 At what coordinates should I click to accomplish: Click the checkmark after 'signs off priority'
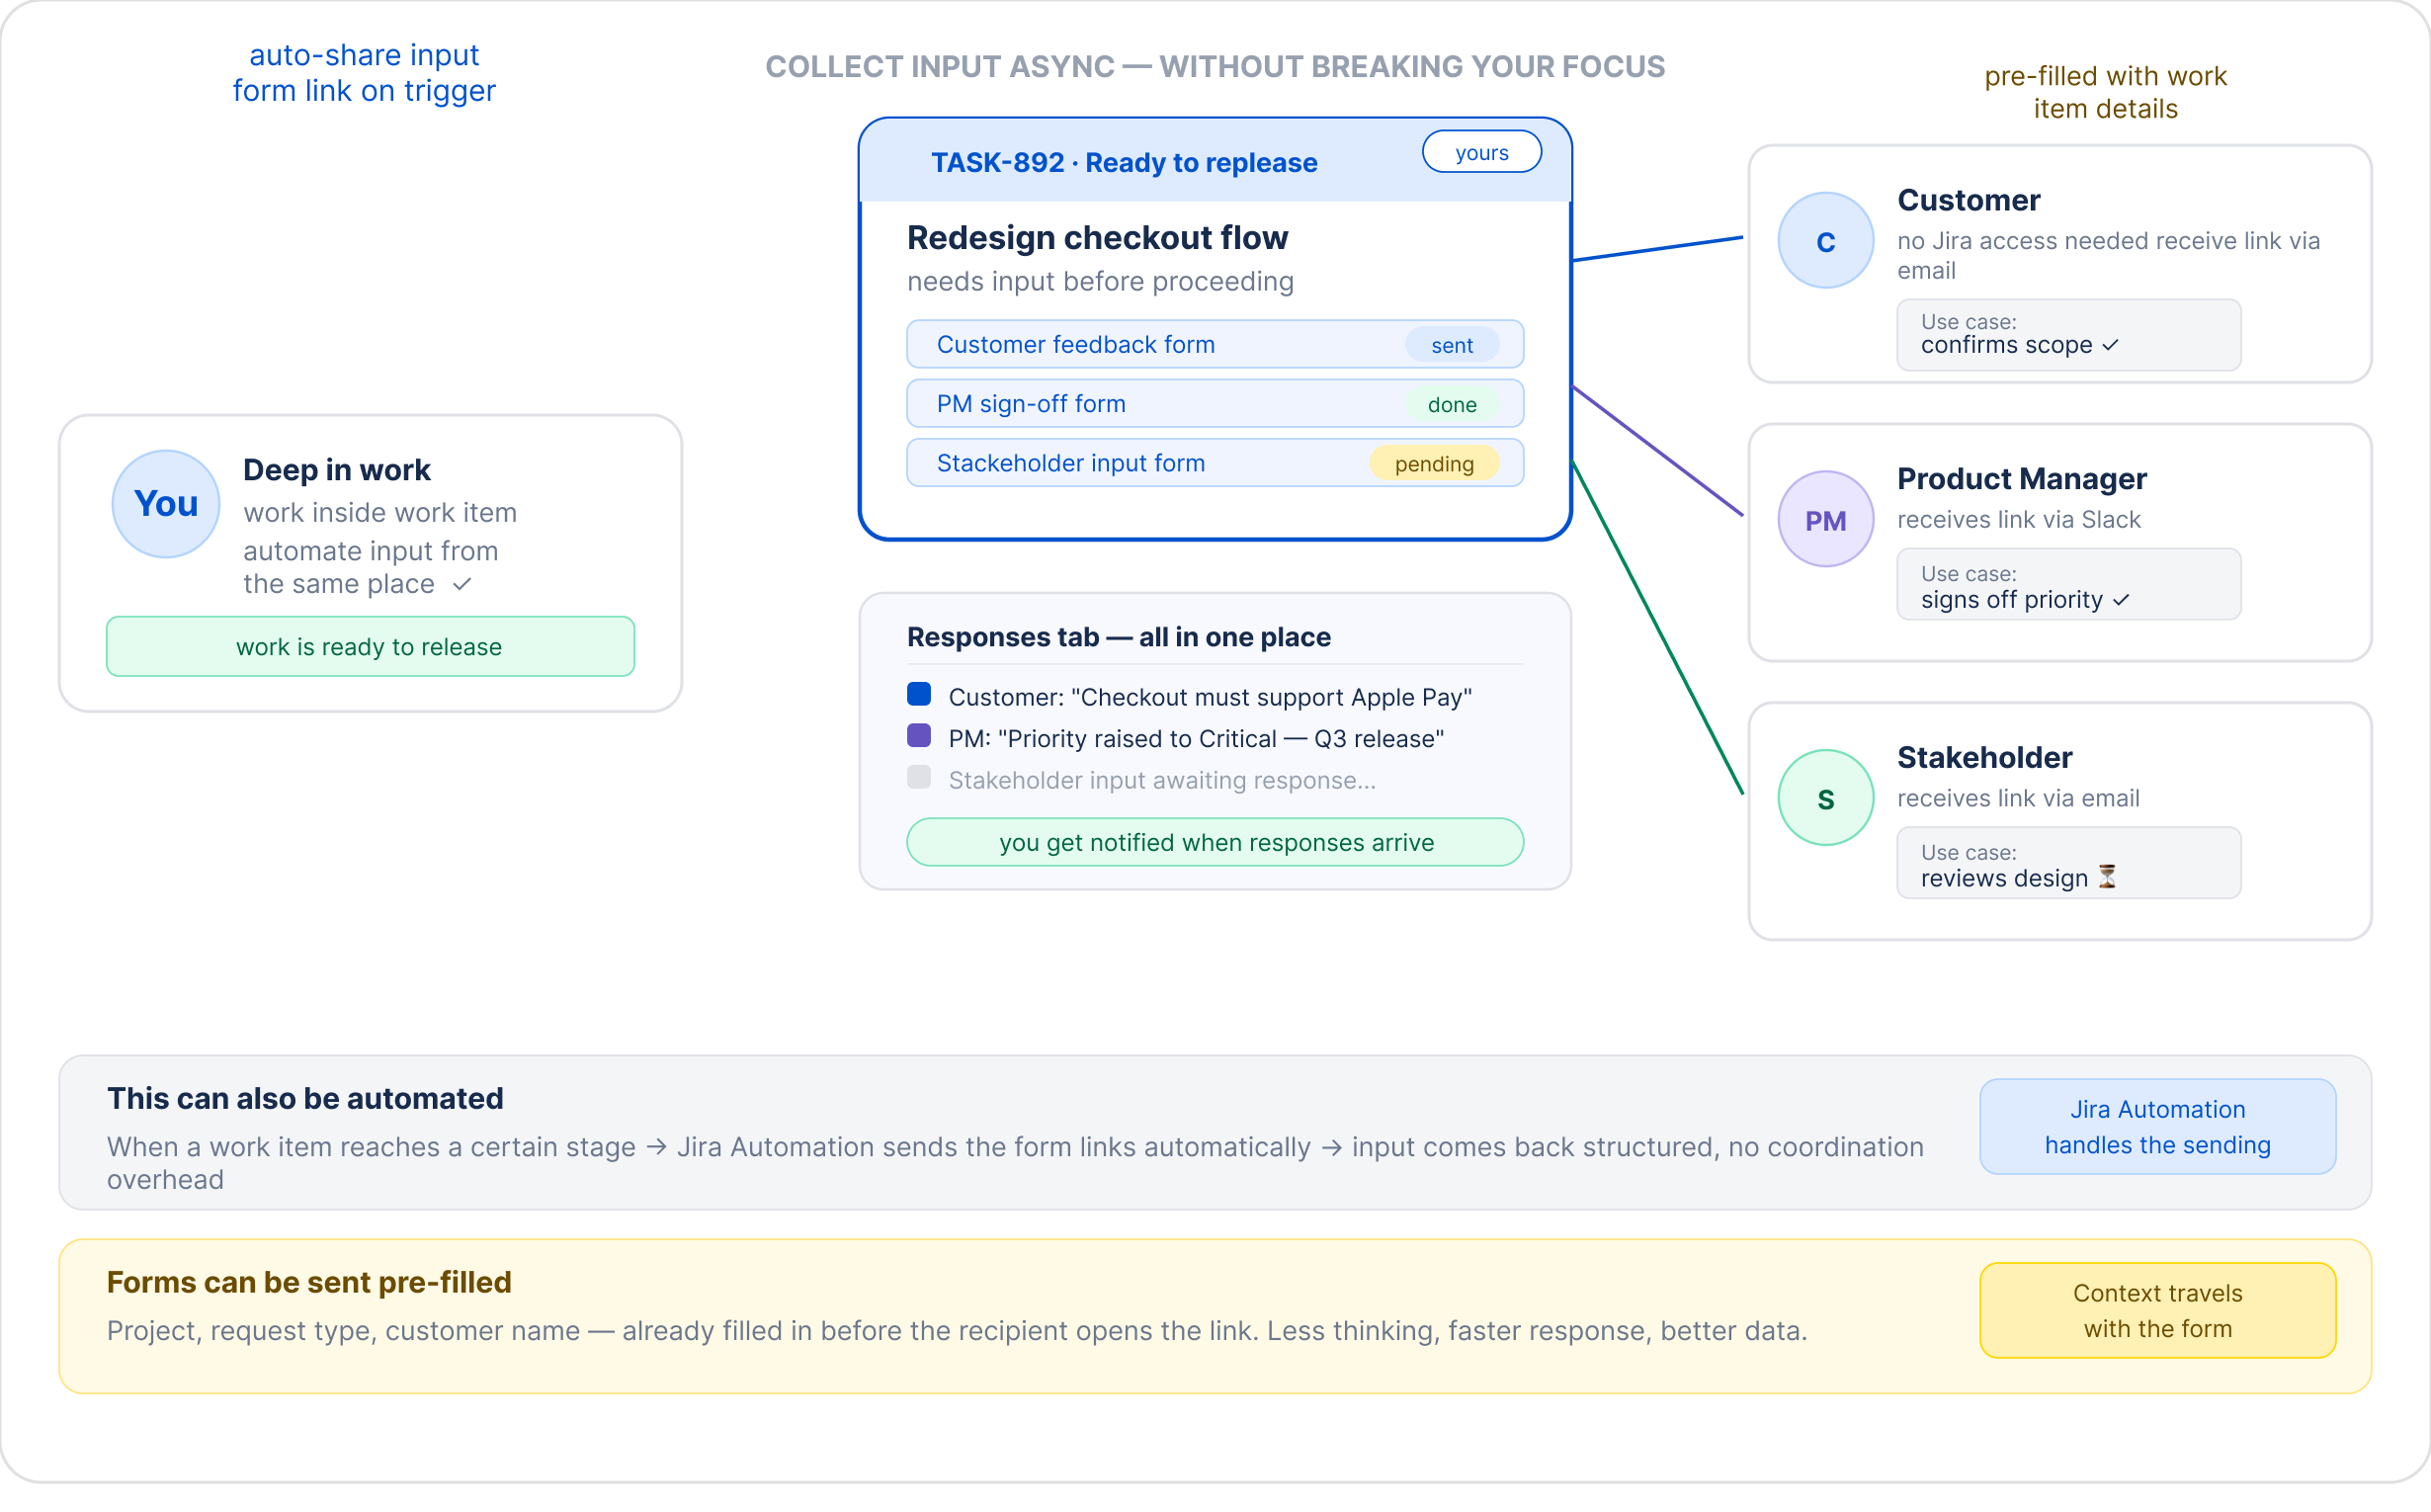2121,600
